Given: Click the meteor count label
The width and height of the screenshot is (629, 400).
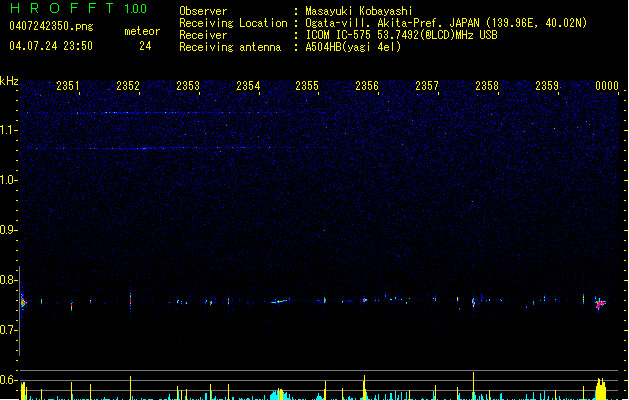Looking at the screenshot, I should point(142,31).
